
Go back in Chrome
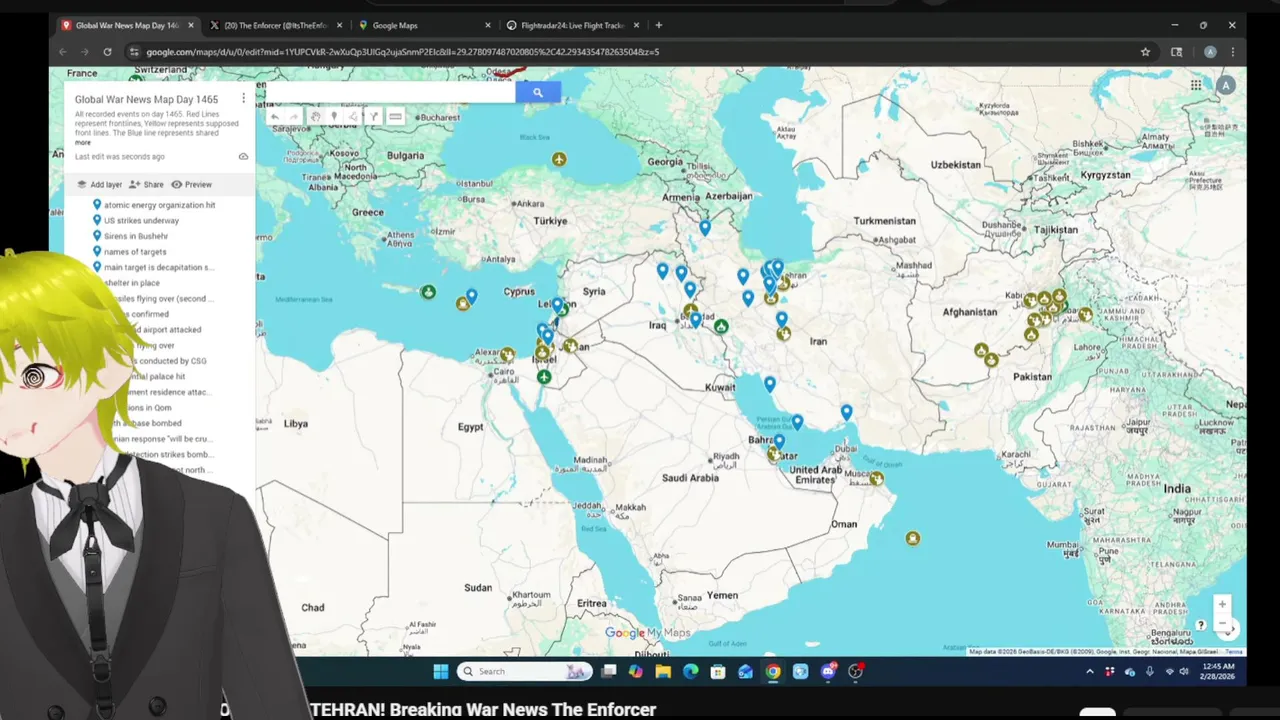[63, 52]
